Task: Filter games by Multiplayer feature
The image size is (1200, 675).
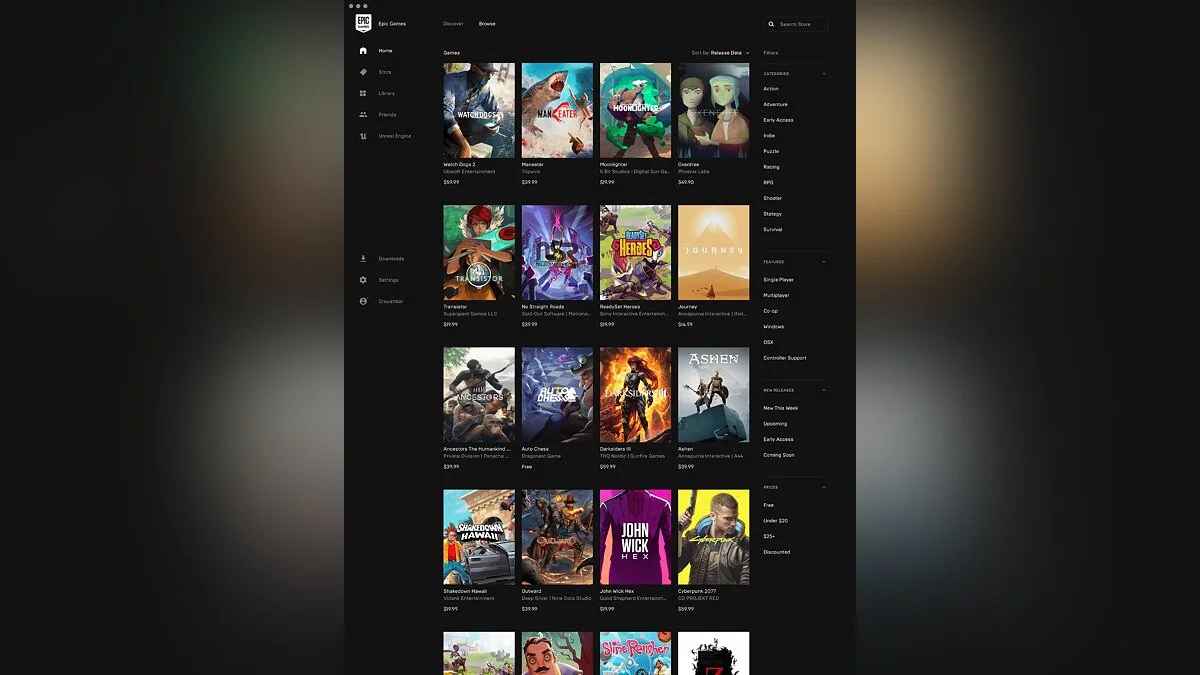Action: 776,296
